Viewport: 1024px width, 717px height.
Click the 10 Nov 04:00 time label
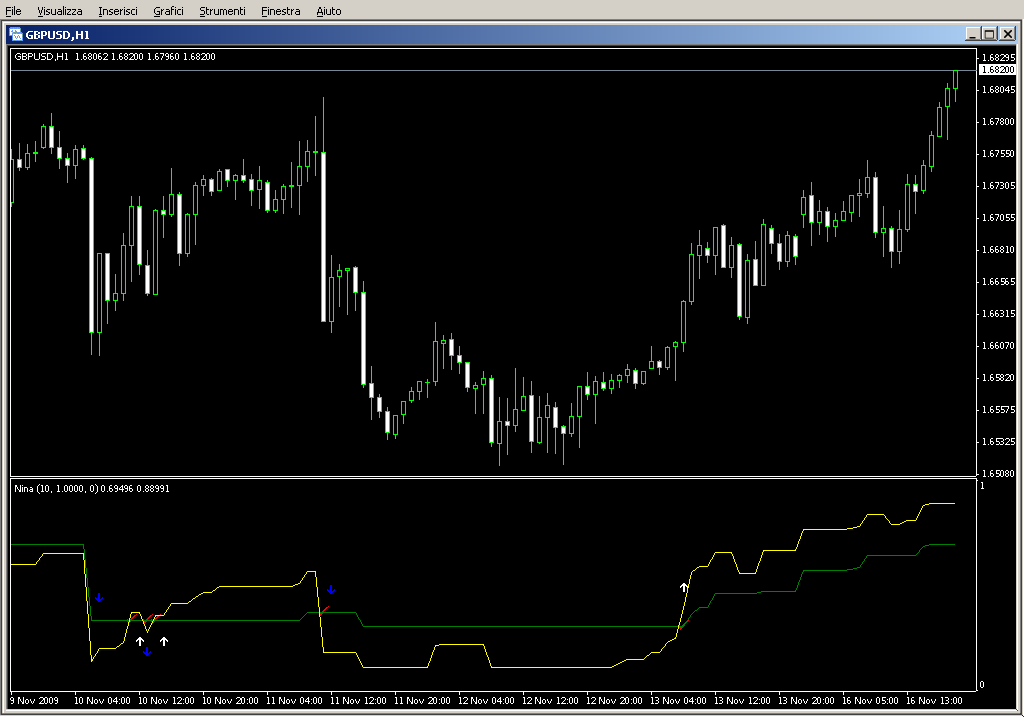pos(102,701)
